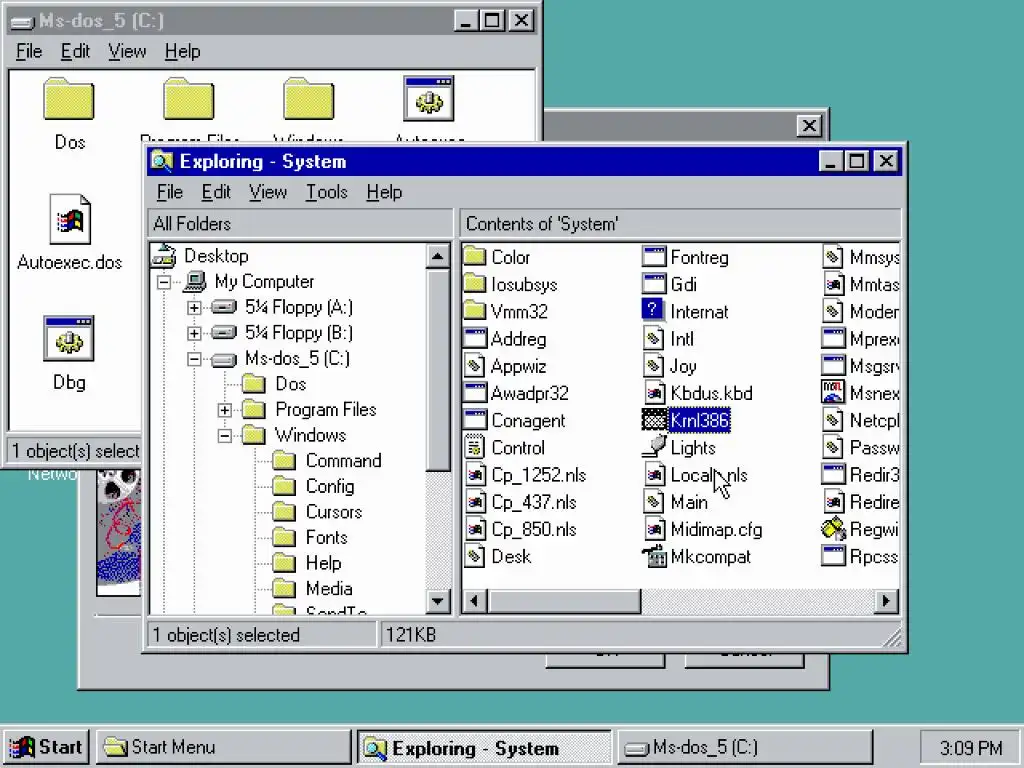Open the Help menu in Exploring window
Image resolution: width=1024 pixels, height=768 pixels.
384,192
